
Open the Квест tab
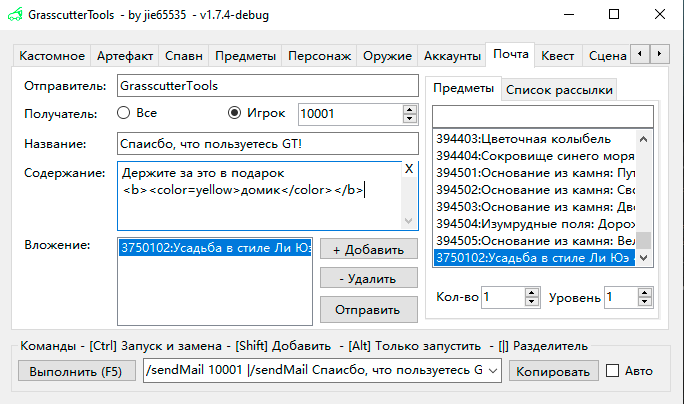point(558,56)
